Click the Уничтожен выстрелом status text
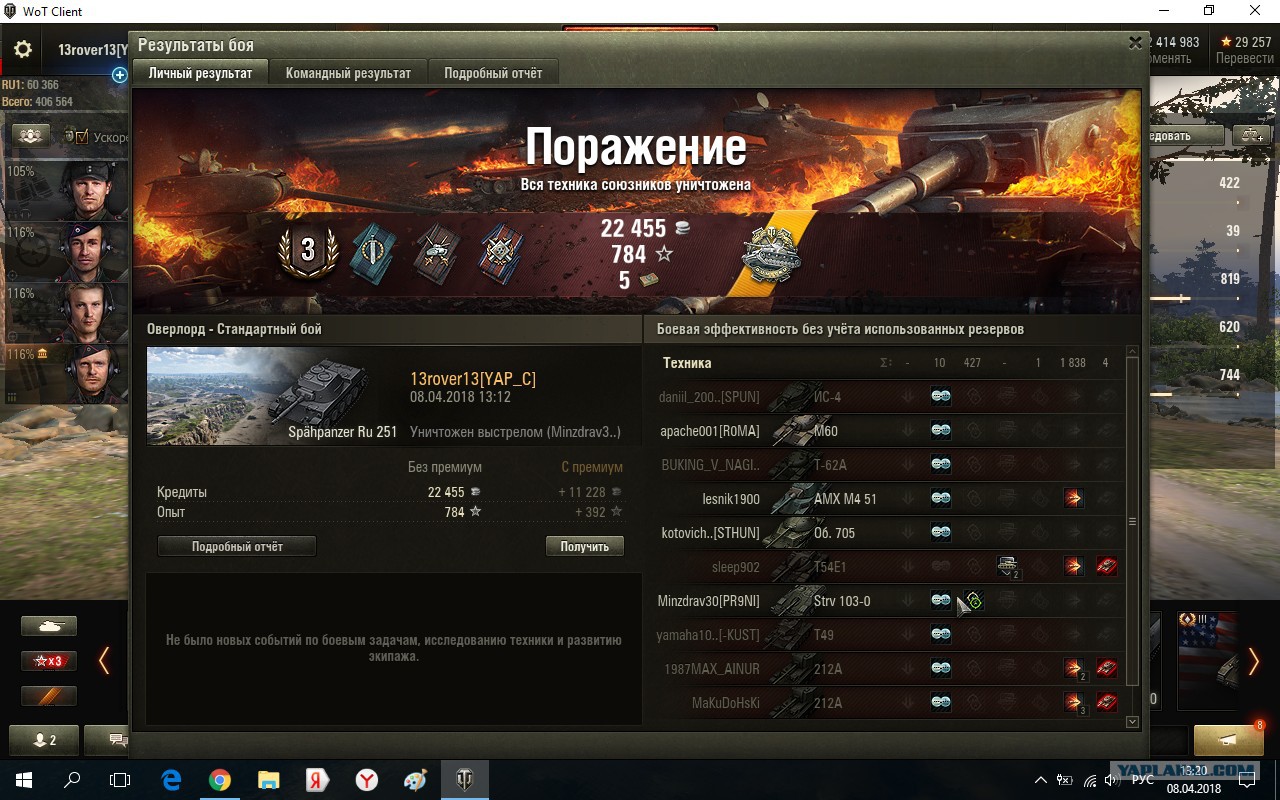This screenshot has width=1280, height=800. click(515, 432)
